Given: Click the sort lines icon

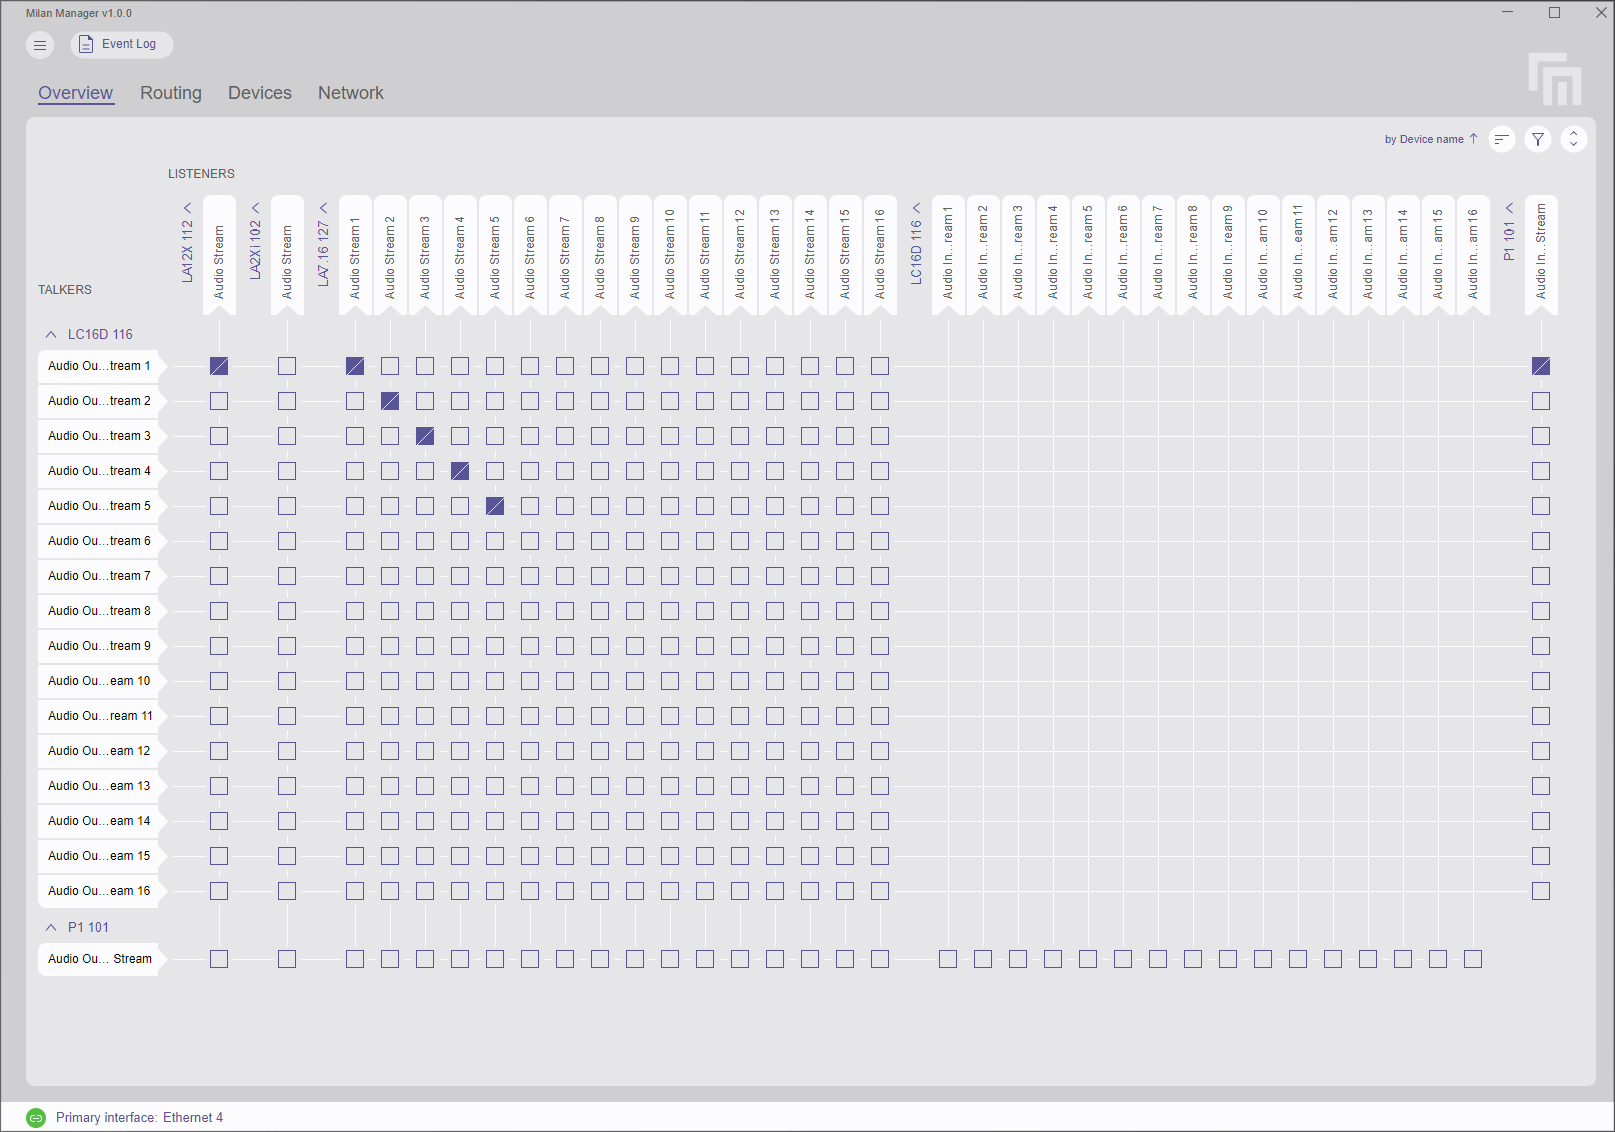Looking at the screenshot, I should [x=1501, y=139].
